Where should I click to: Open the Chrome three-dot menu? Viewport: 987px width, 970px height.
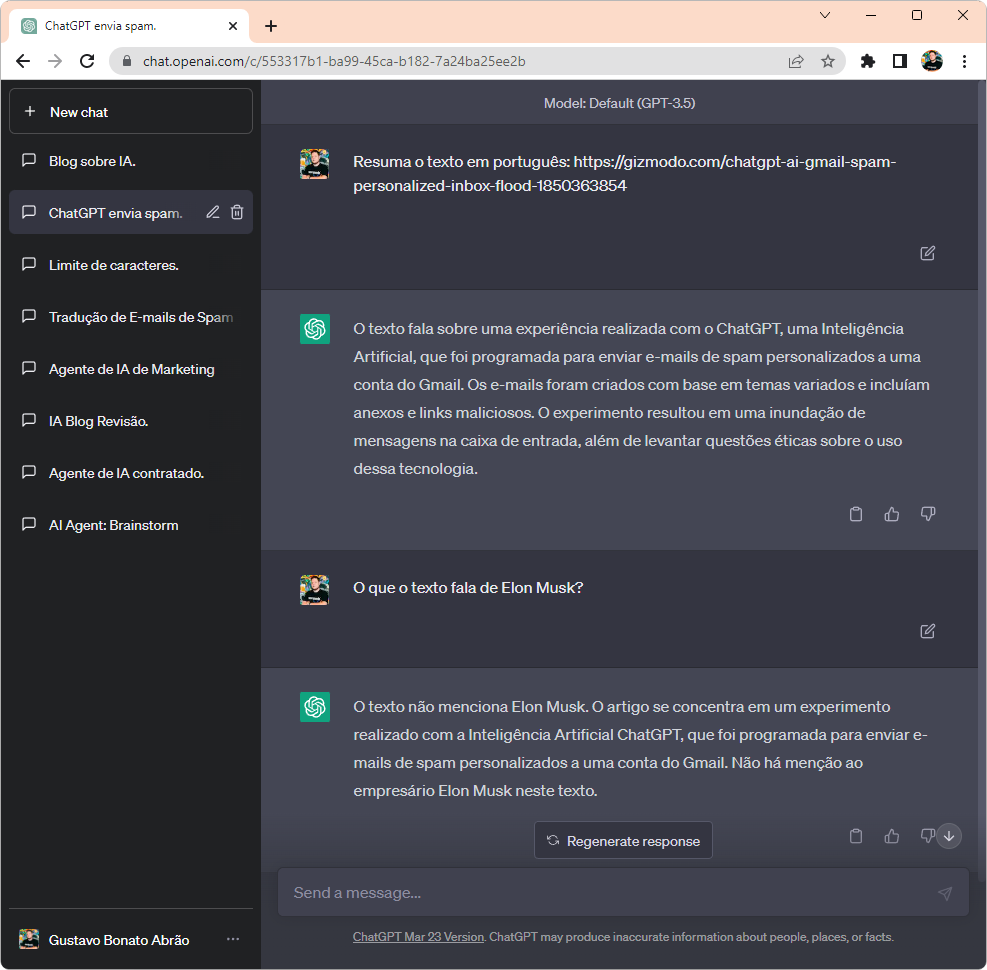(964, 61)
